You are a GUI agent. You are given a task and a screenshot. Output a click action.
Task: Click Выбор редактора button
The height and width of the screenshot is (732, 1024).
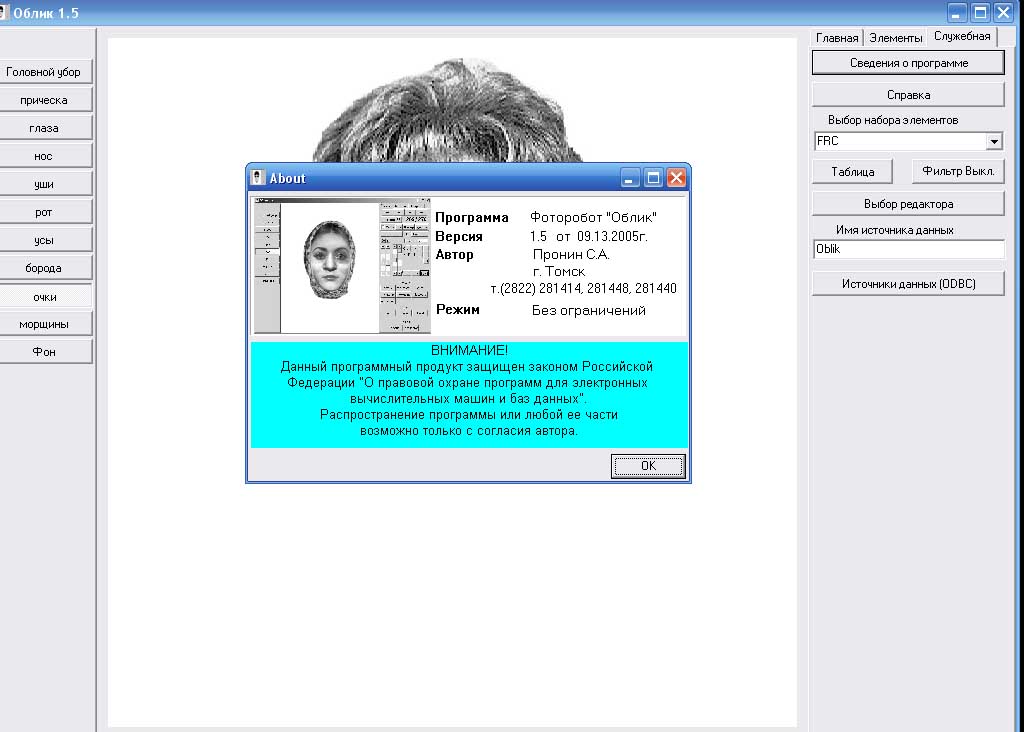click(908, 204)
